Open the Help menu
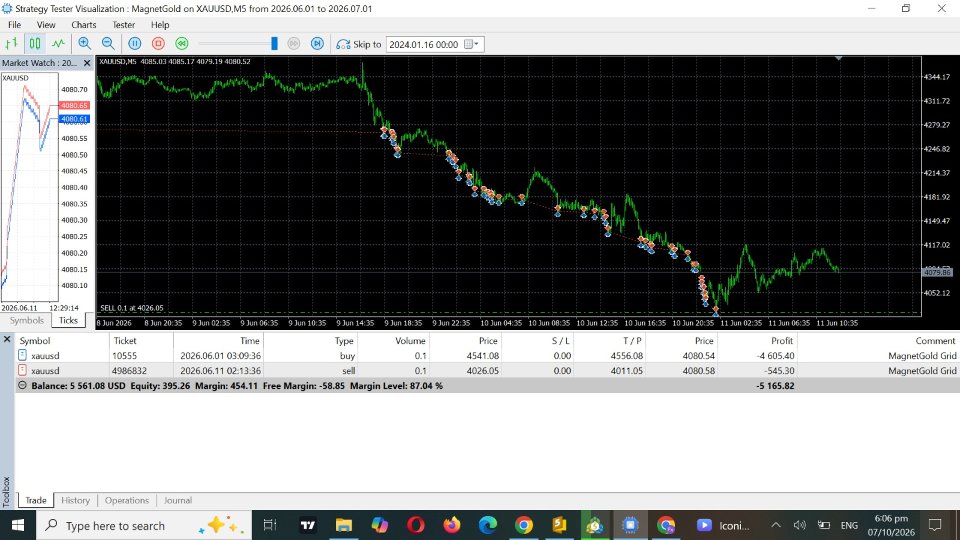 pyautogui.click(x=160, y=25)
